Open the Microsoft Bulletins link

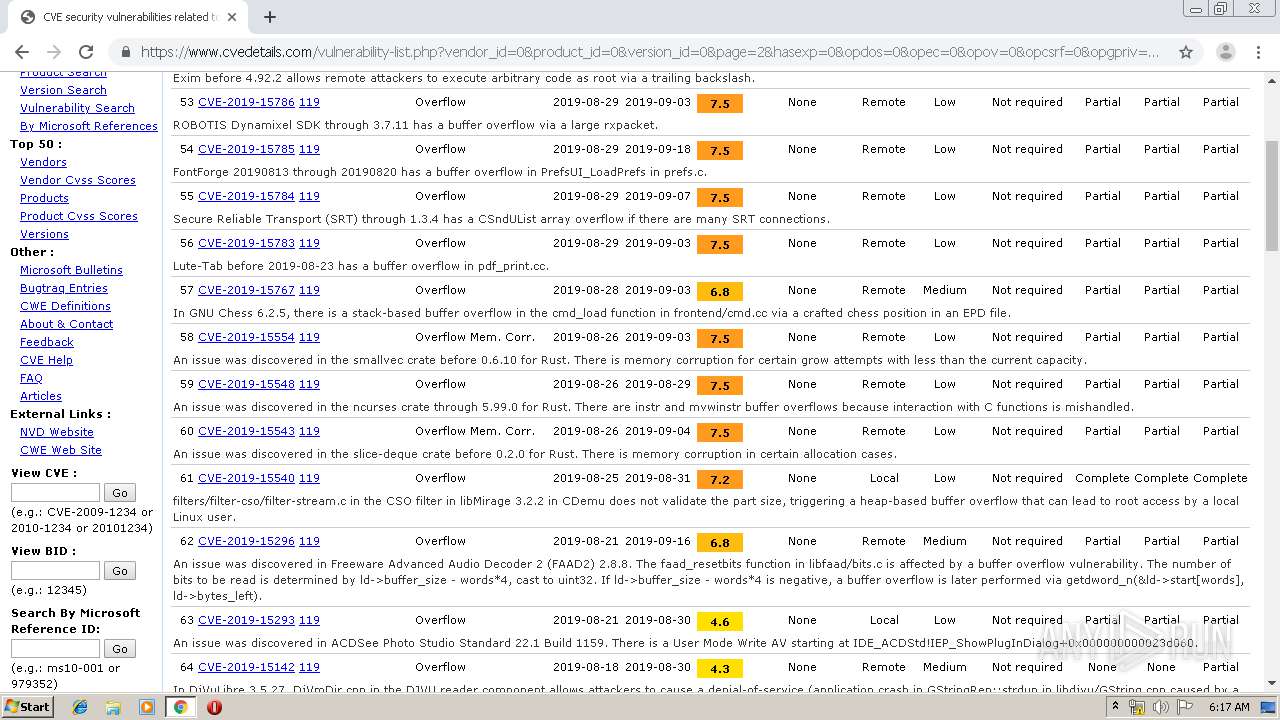(x=71, y=270)
